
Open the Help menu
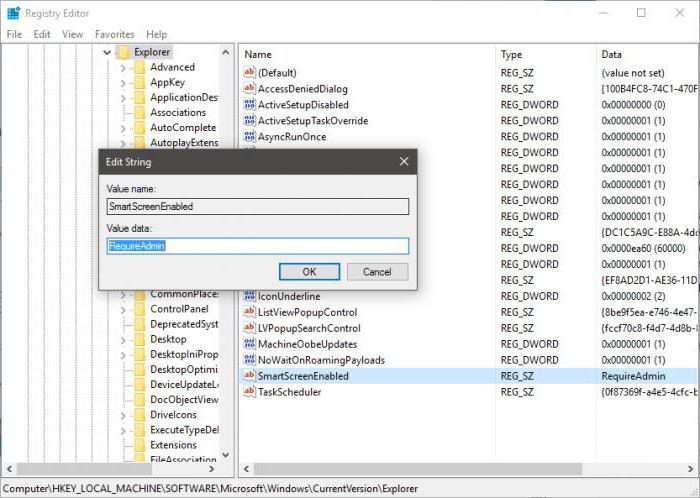(156, 34)
